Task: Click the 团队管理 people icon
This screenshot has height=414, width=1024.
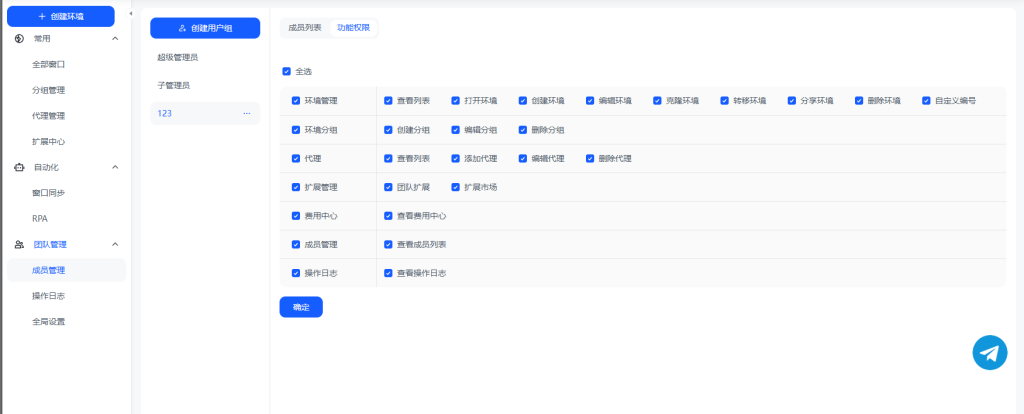Action: coord(20,244)
